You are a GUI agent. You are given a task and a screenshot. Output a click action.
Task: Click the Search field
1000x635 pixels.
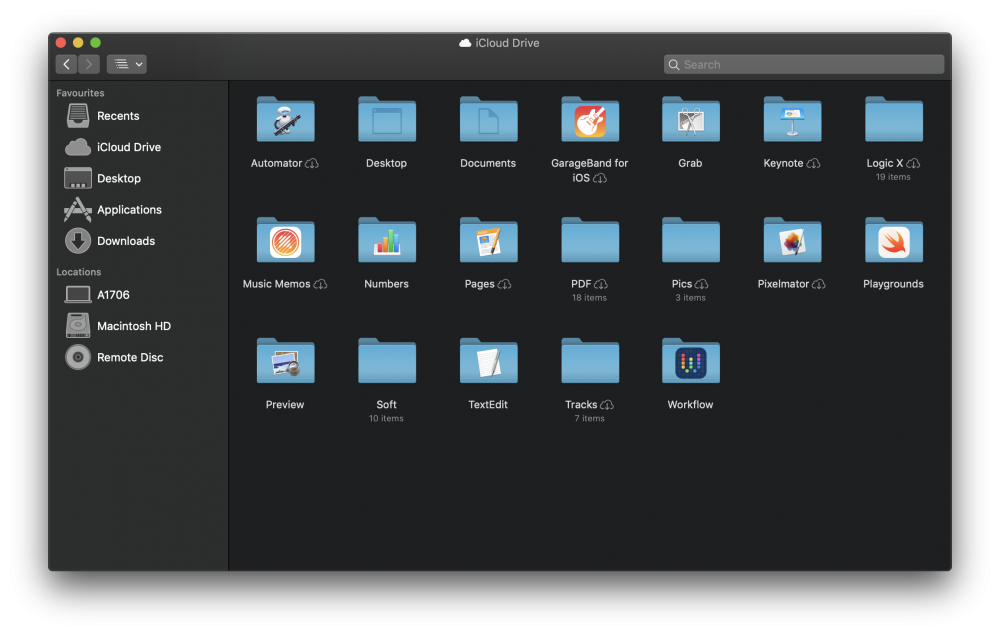804,64
